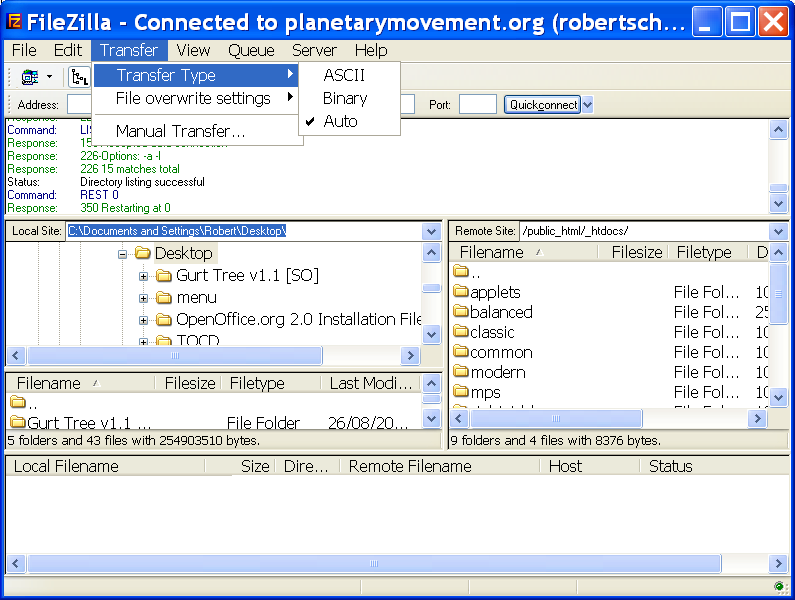Open the Remote Site path dropdown
Viewport: 795px width, 600px height.
(778, 232)
